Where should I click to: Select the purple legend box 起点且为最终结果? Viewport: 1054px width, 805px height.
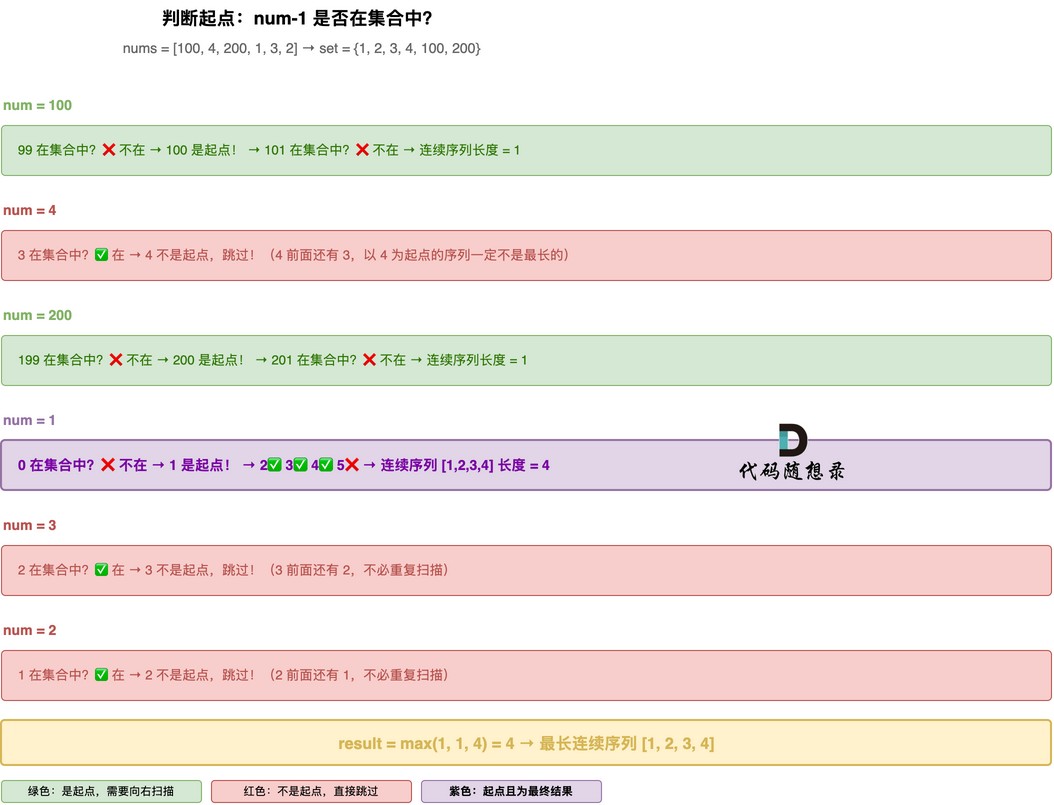click(x=511, y=791)
